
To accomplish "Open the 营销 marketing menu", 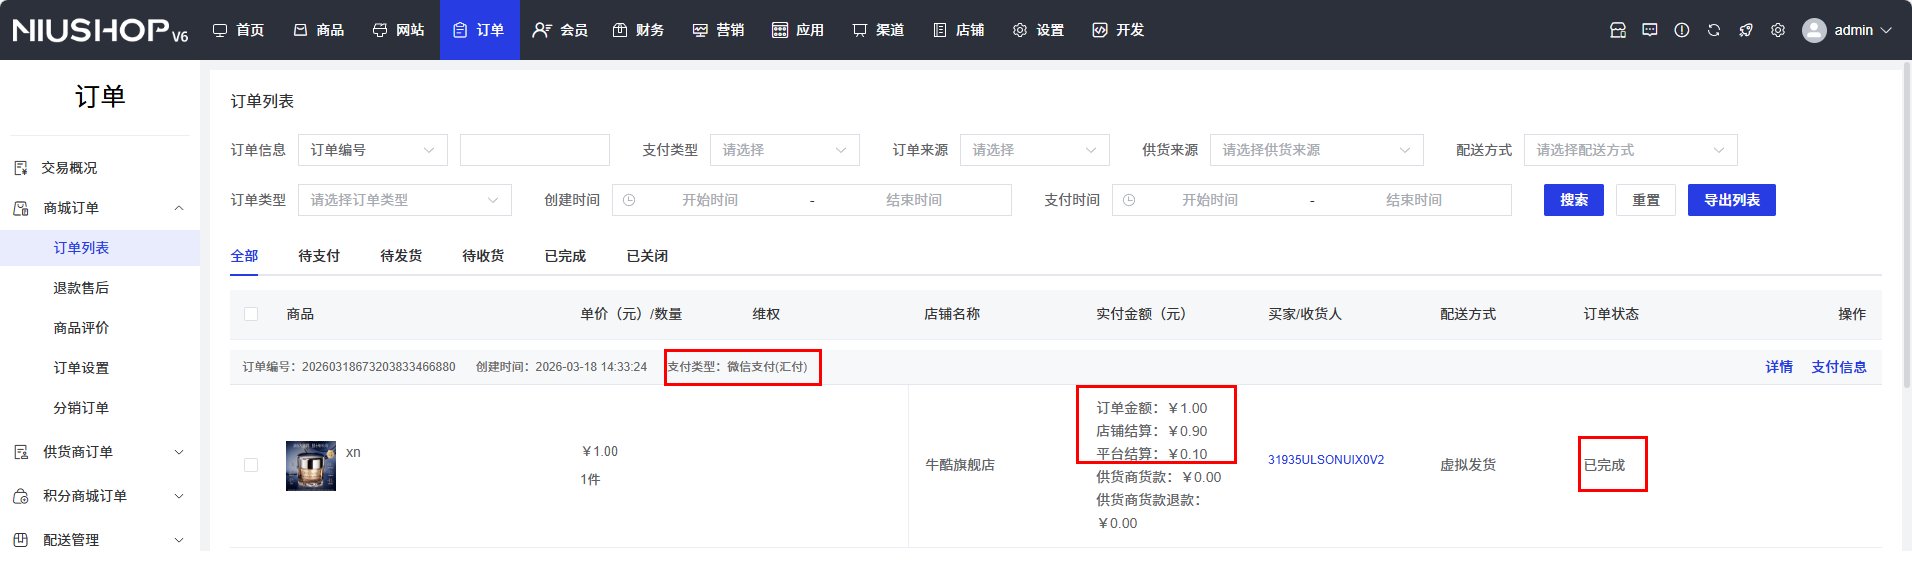I will 719,30.
